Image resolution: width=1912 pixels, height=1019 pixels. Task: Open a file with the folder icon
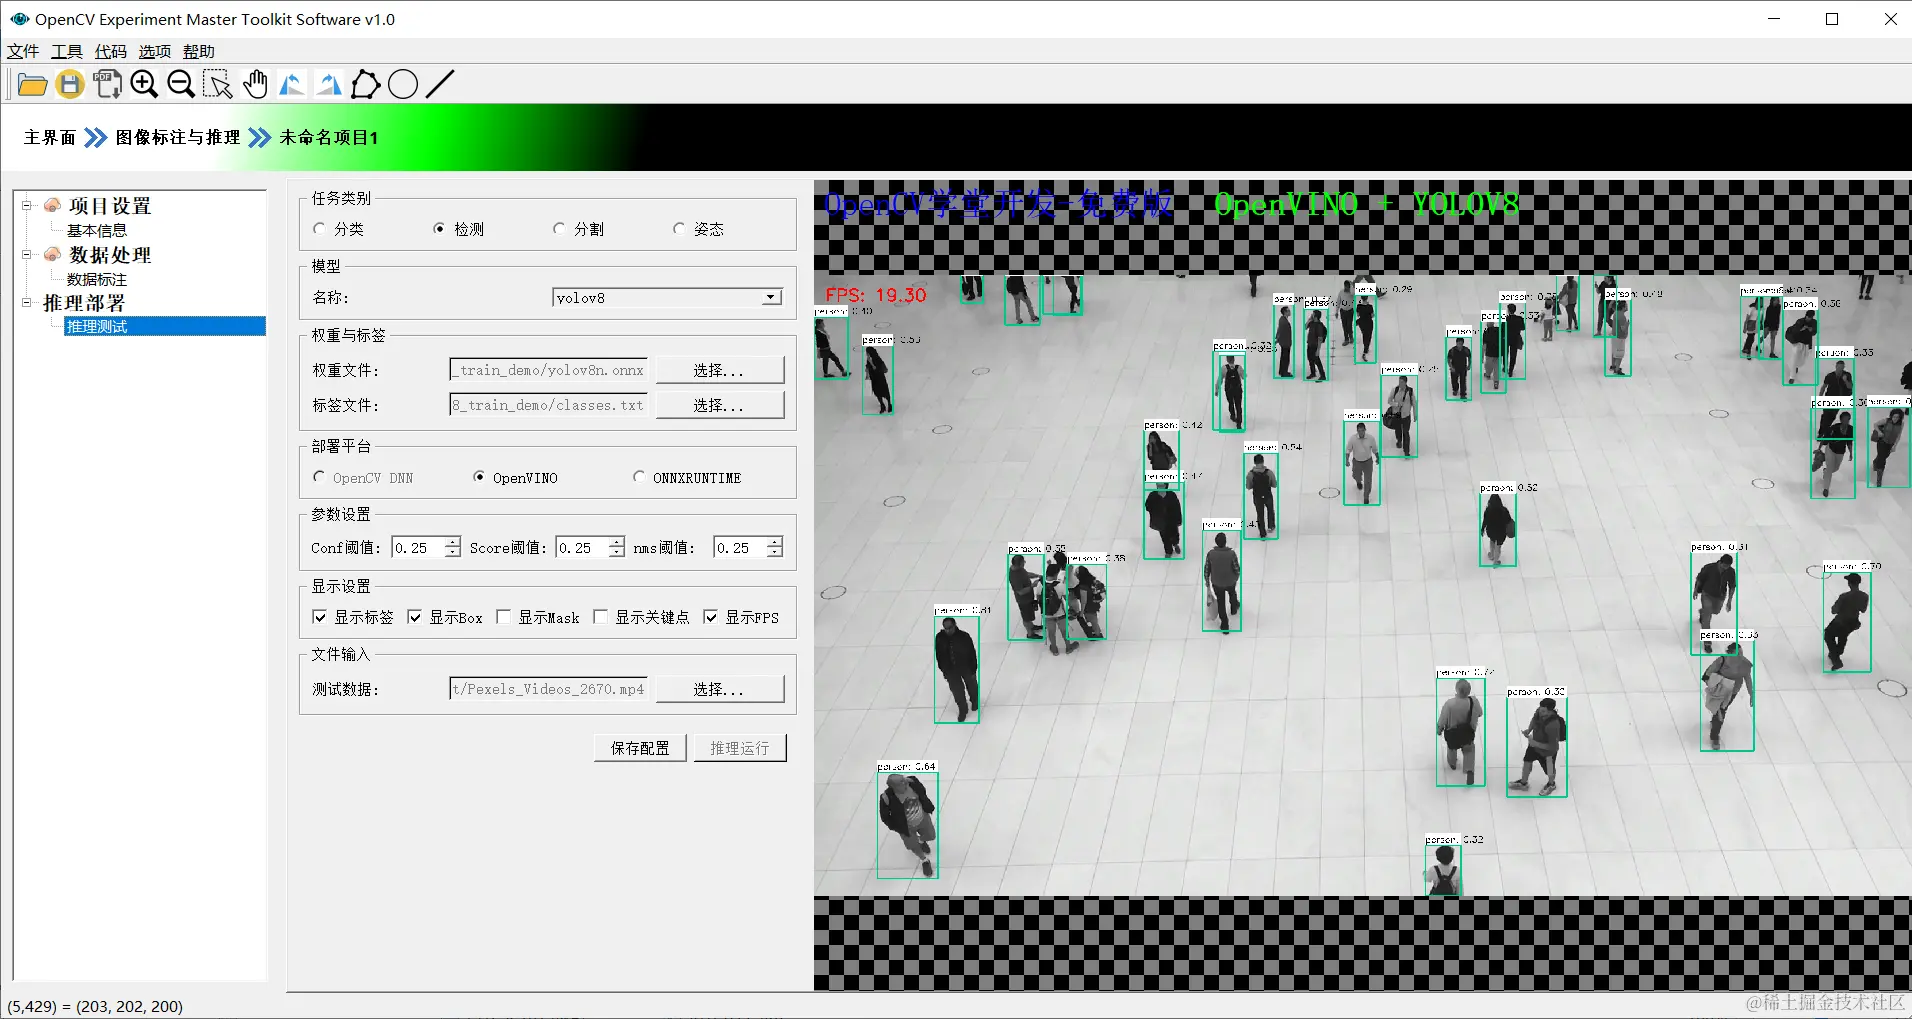[32, 85]
